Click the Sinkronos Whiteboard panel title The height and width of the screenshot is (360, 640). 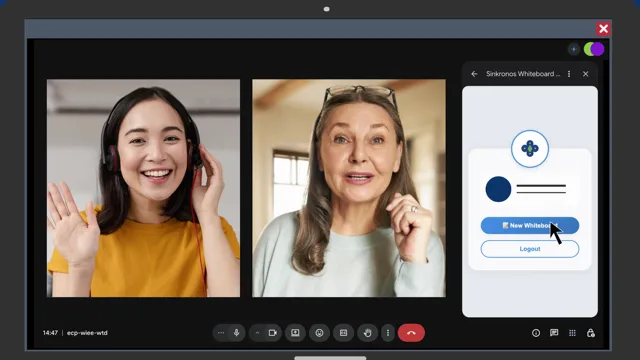(523, 74)
